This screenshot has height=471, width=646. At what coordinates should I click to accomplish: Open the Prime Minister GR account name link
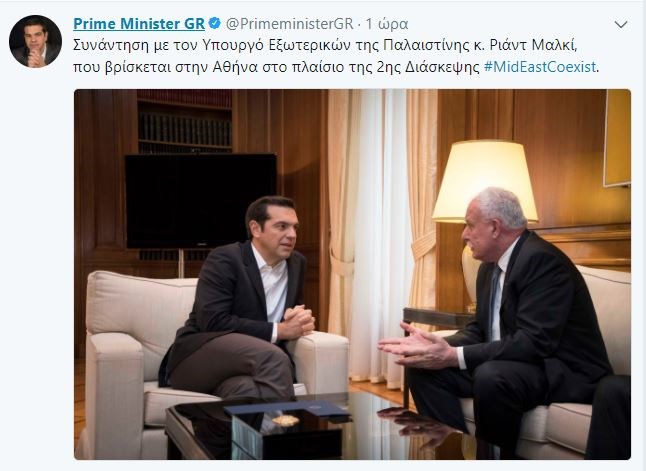click(x=139, y=23)
